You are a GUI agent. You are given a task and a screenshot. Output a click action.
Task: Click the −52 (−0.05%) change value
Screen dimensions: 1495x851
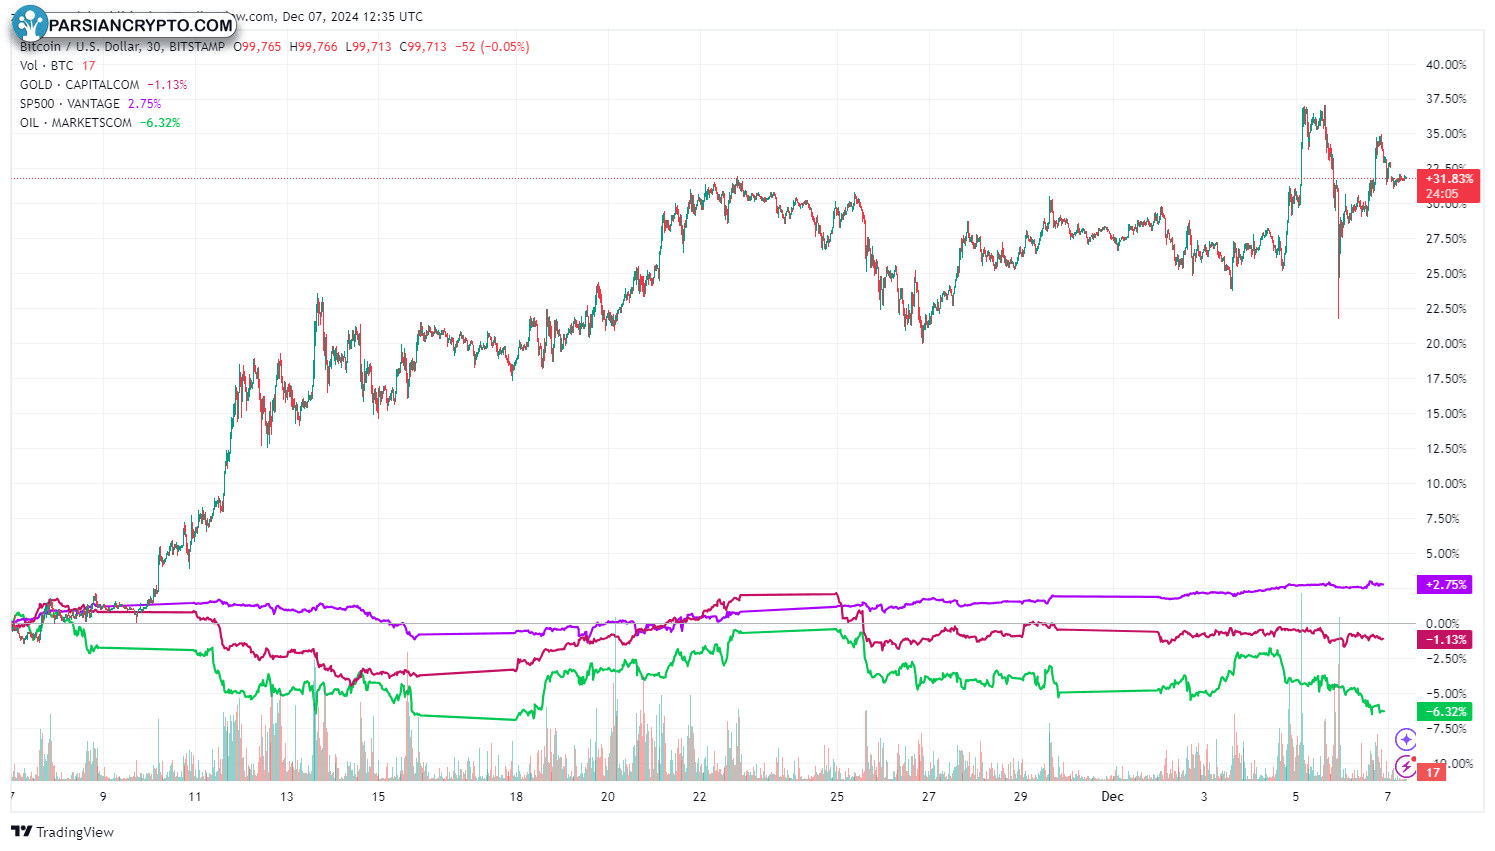[492, 47]
